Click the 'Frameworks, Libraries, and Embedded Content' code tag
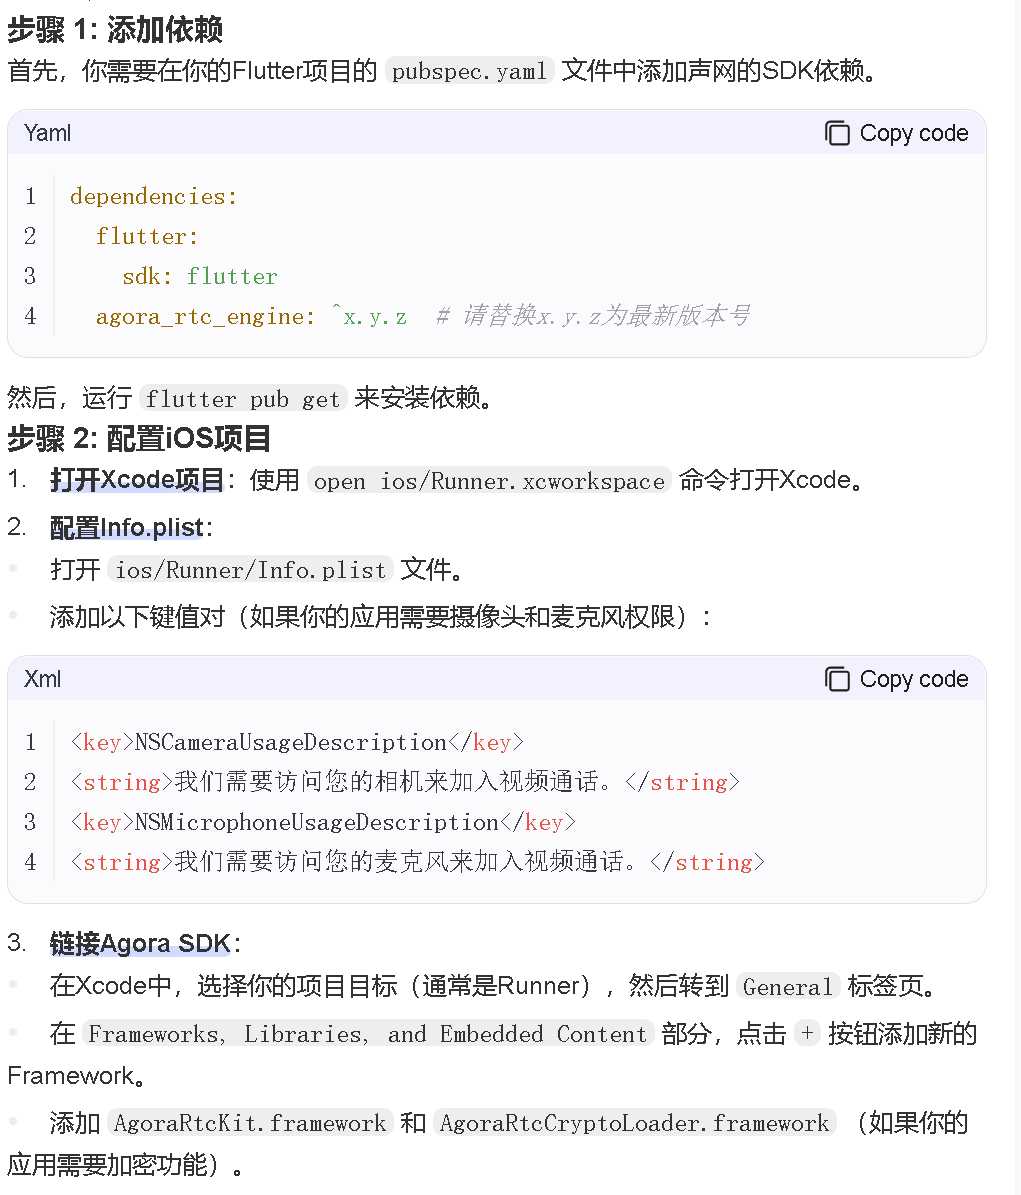The image size is (1021, 1195). [x=368, y=1034]
